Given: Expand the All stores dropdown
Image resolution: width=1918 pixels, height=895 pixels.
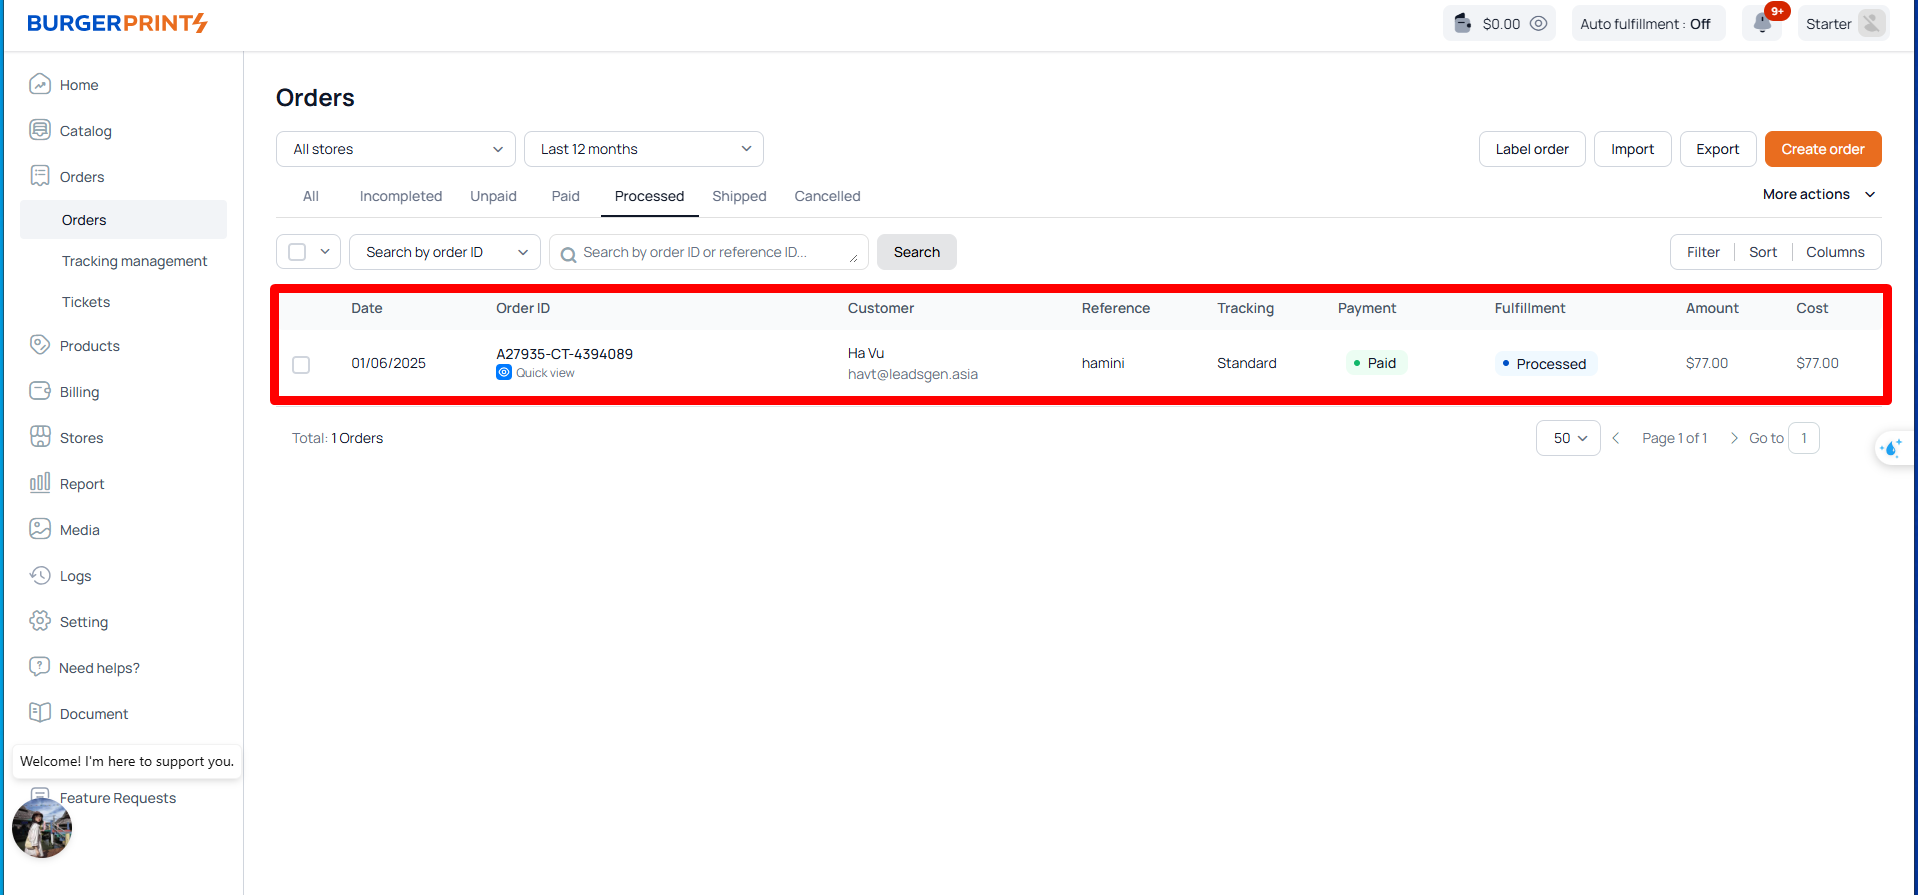Looking at the screenshot, I should 396,149.
